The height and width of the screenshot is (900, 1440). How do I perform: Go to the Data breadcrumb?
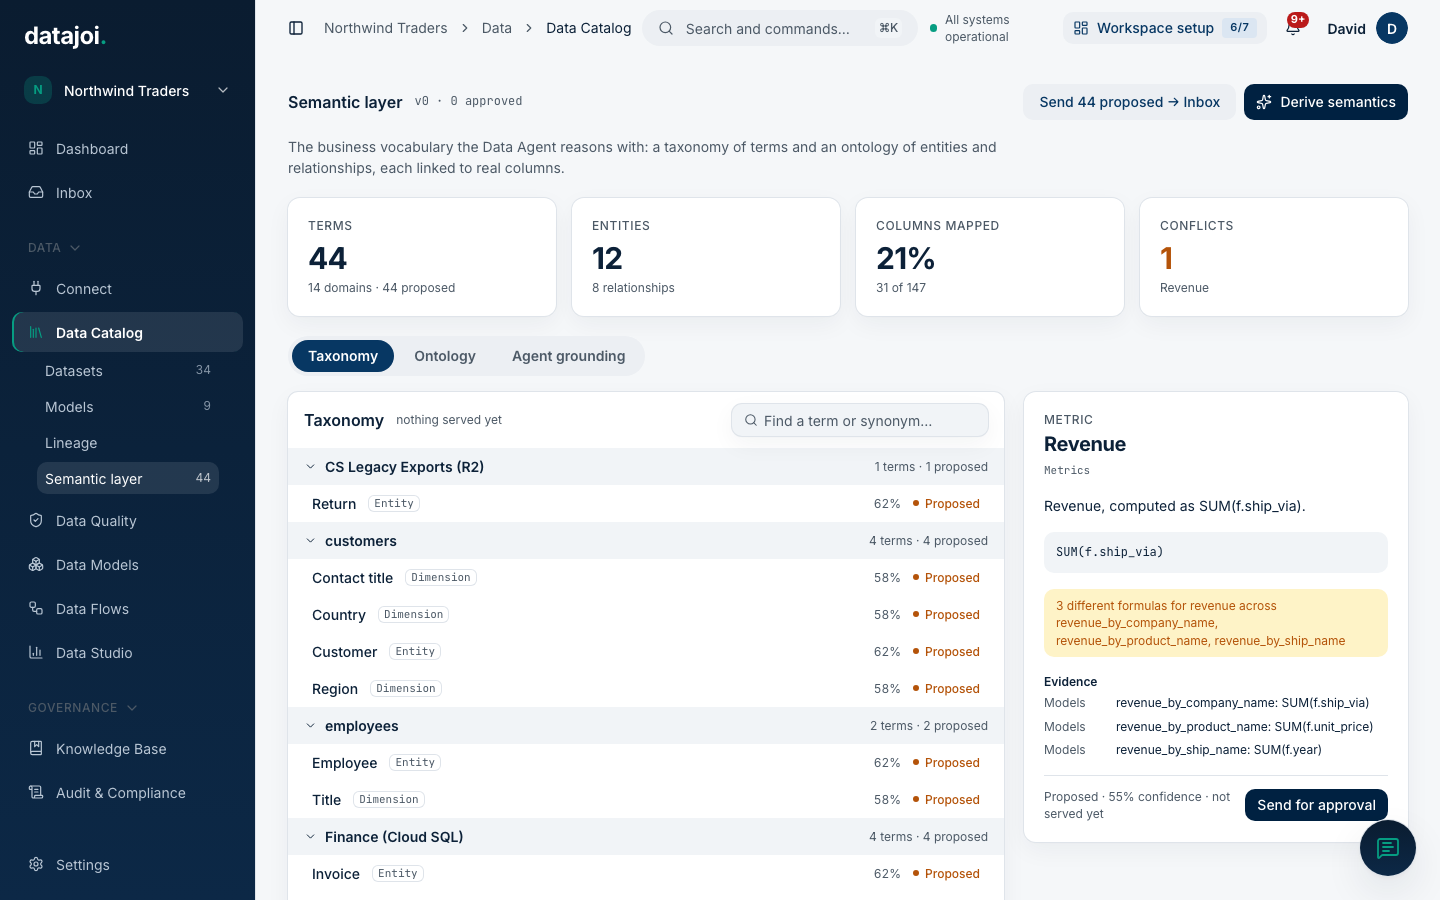pyautogui.click(x=497, y=28)
